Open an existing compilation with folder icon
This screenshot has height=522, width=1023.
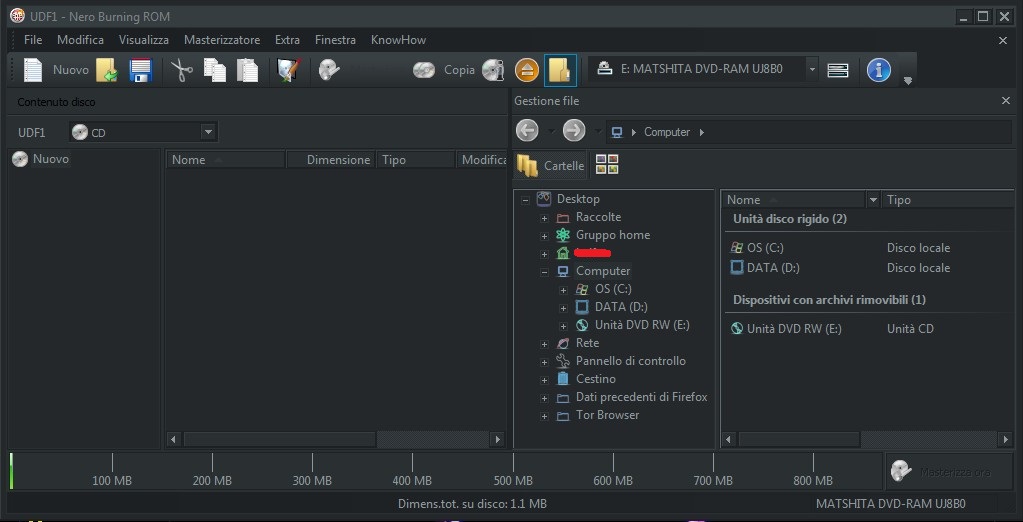pyautogui.click(x=107, y=70)
